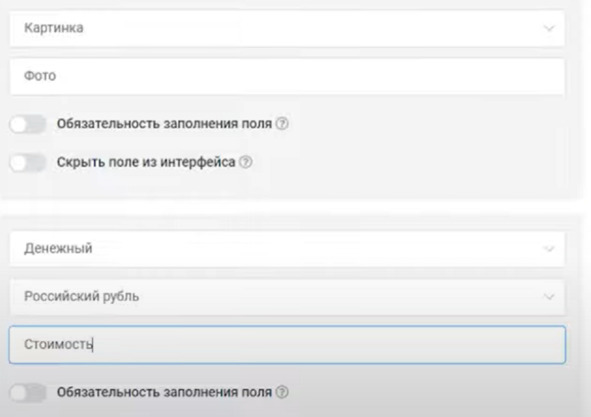Click the chevron arrow in Картинка field
The height and width of the screenshot is (417, 591).
click(549, 28)
